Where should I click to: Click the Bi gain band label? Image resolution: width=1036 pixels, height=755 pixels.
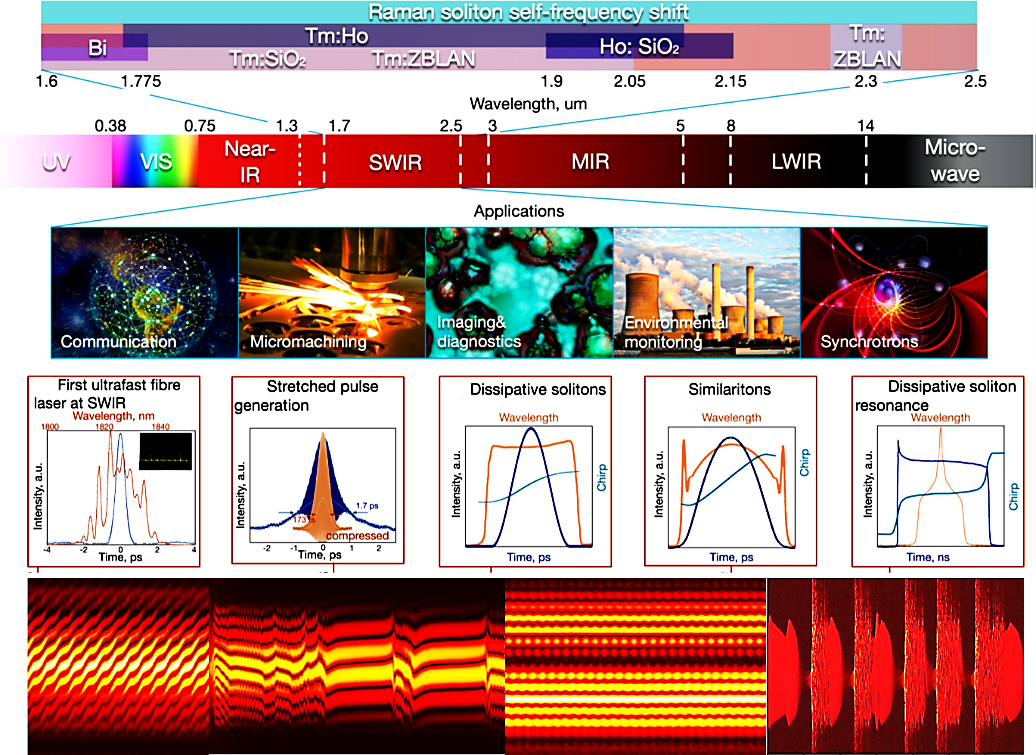96,47
